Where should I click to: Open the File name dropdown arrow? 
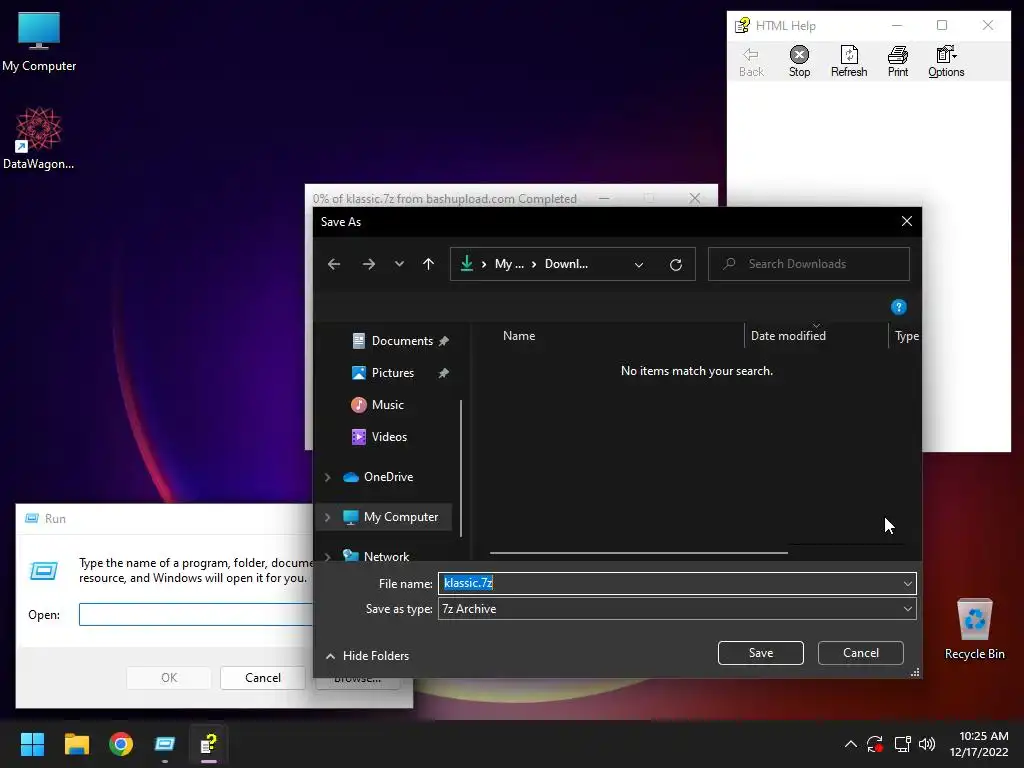tap(908, 583)
